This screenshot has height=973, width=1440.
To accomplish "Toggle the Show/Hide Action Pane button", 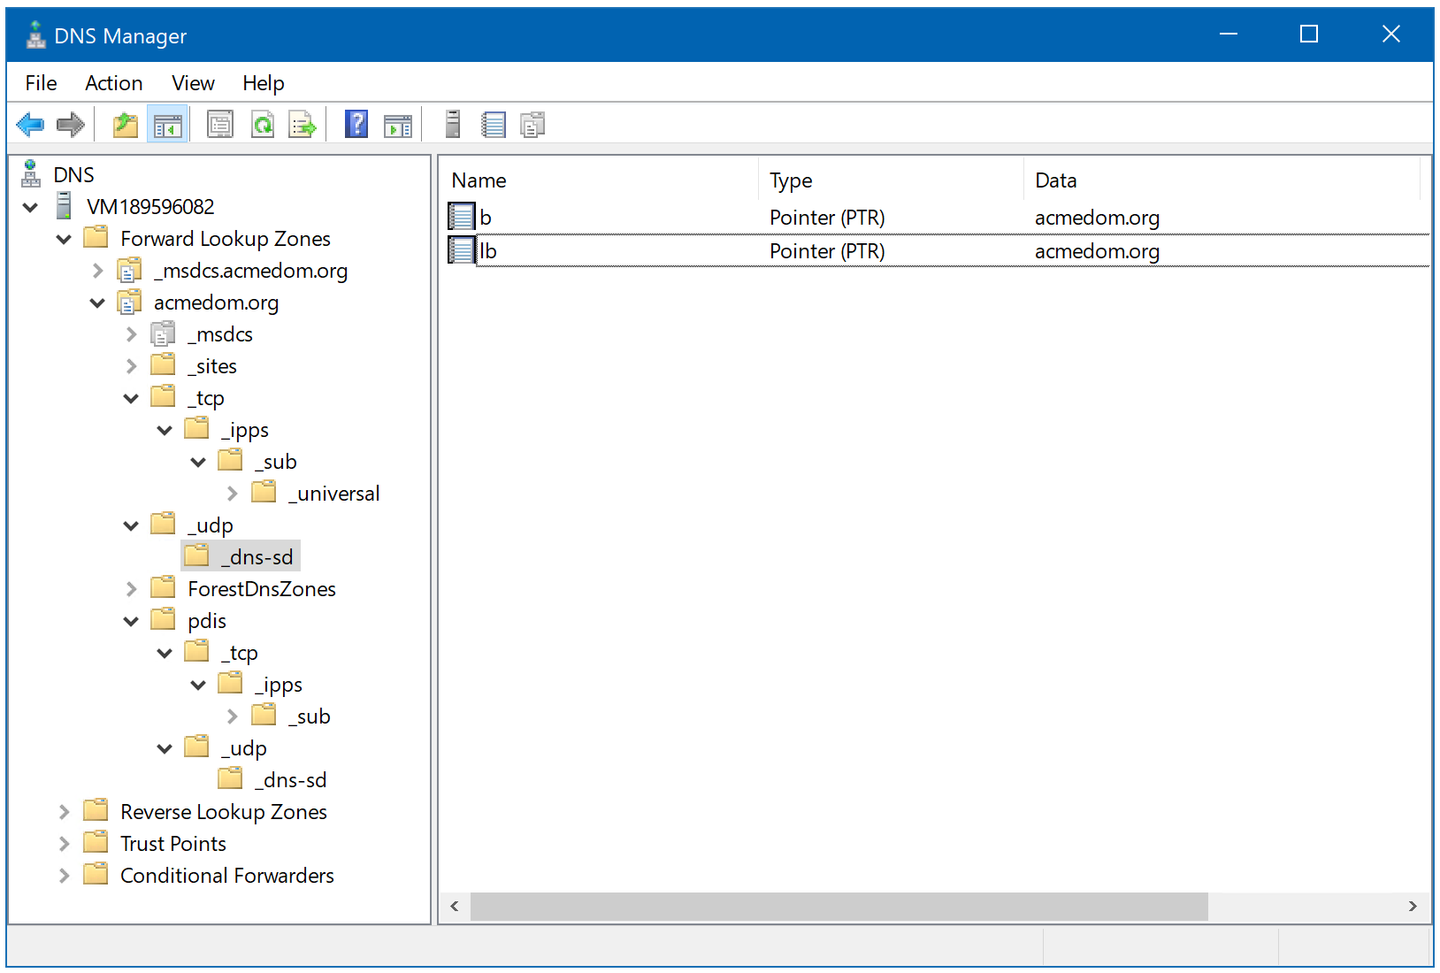I will (x=398, y=125).
